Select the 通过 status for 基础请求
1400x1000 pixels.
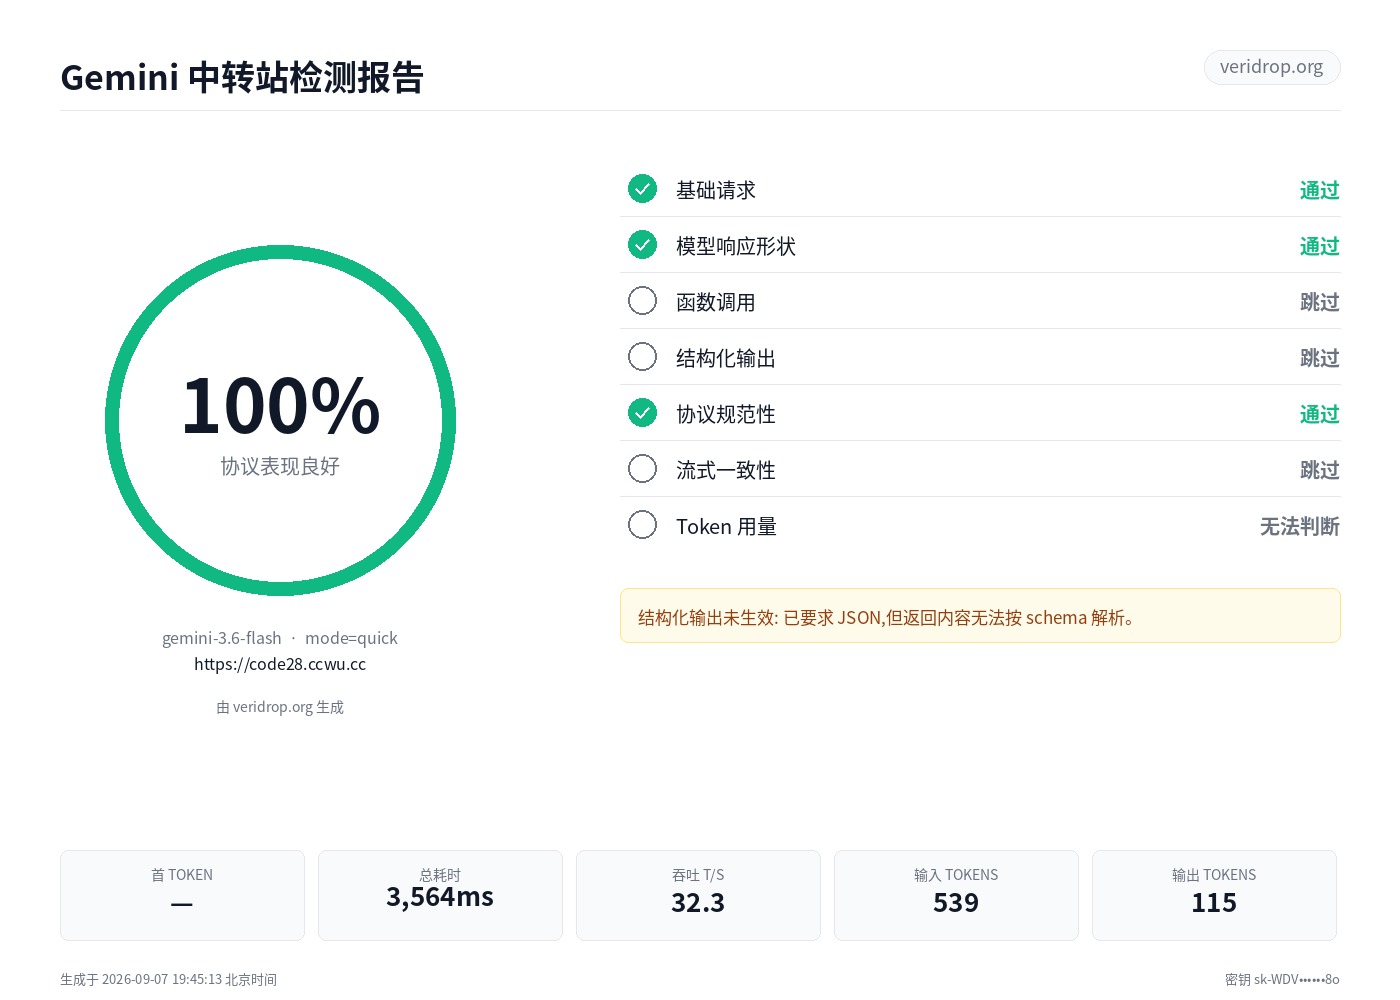[x=1319, y=190]
